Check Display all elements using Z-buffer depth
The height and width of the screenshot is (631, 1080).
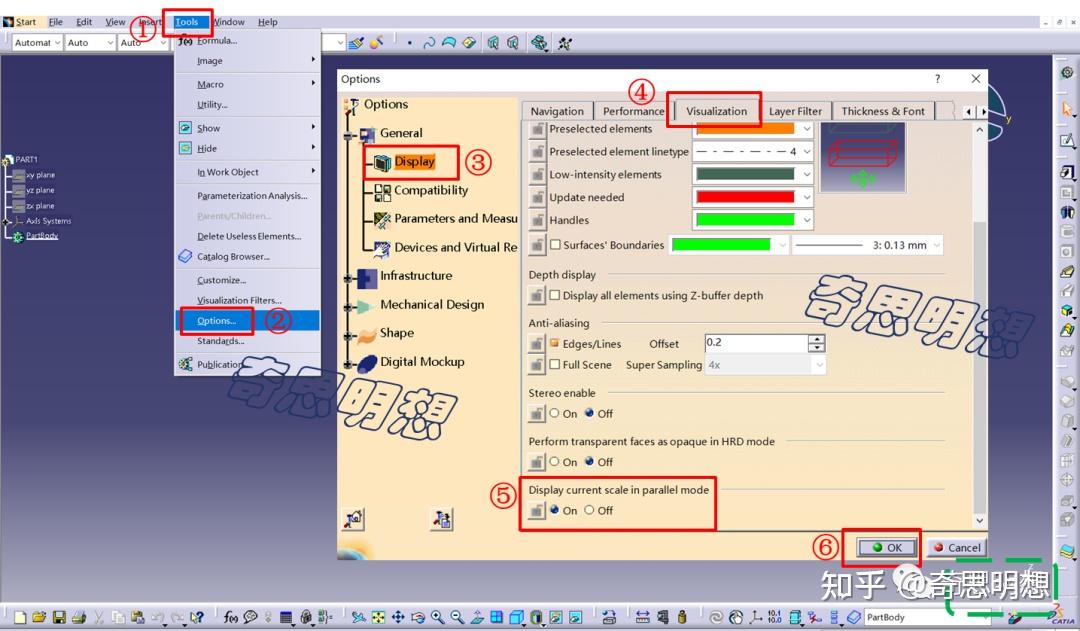point(555,295)
